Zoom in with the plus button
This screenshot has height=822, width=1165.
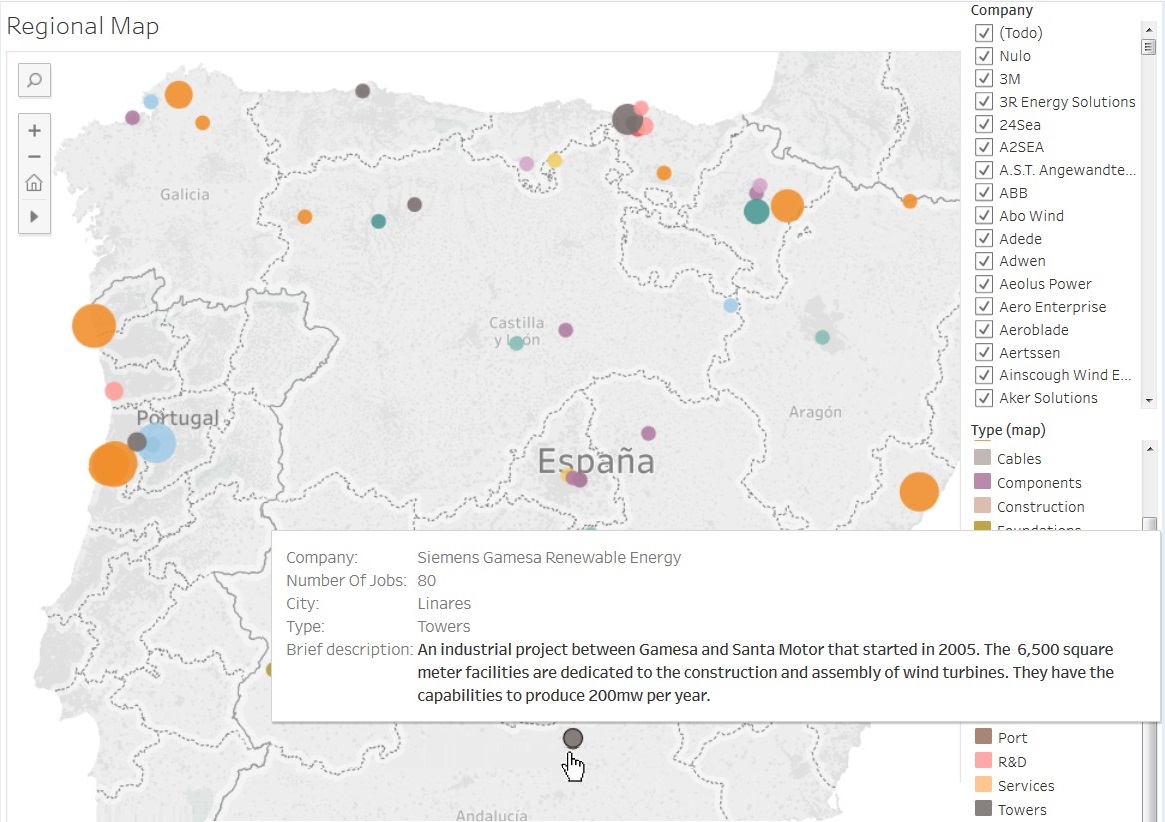point(34,130)
